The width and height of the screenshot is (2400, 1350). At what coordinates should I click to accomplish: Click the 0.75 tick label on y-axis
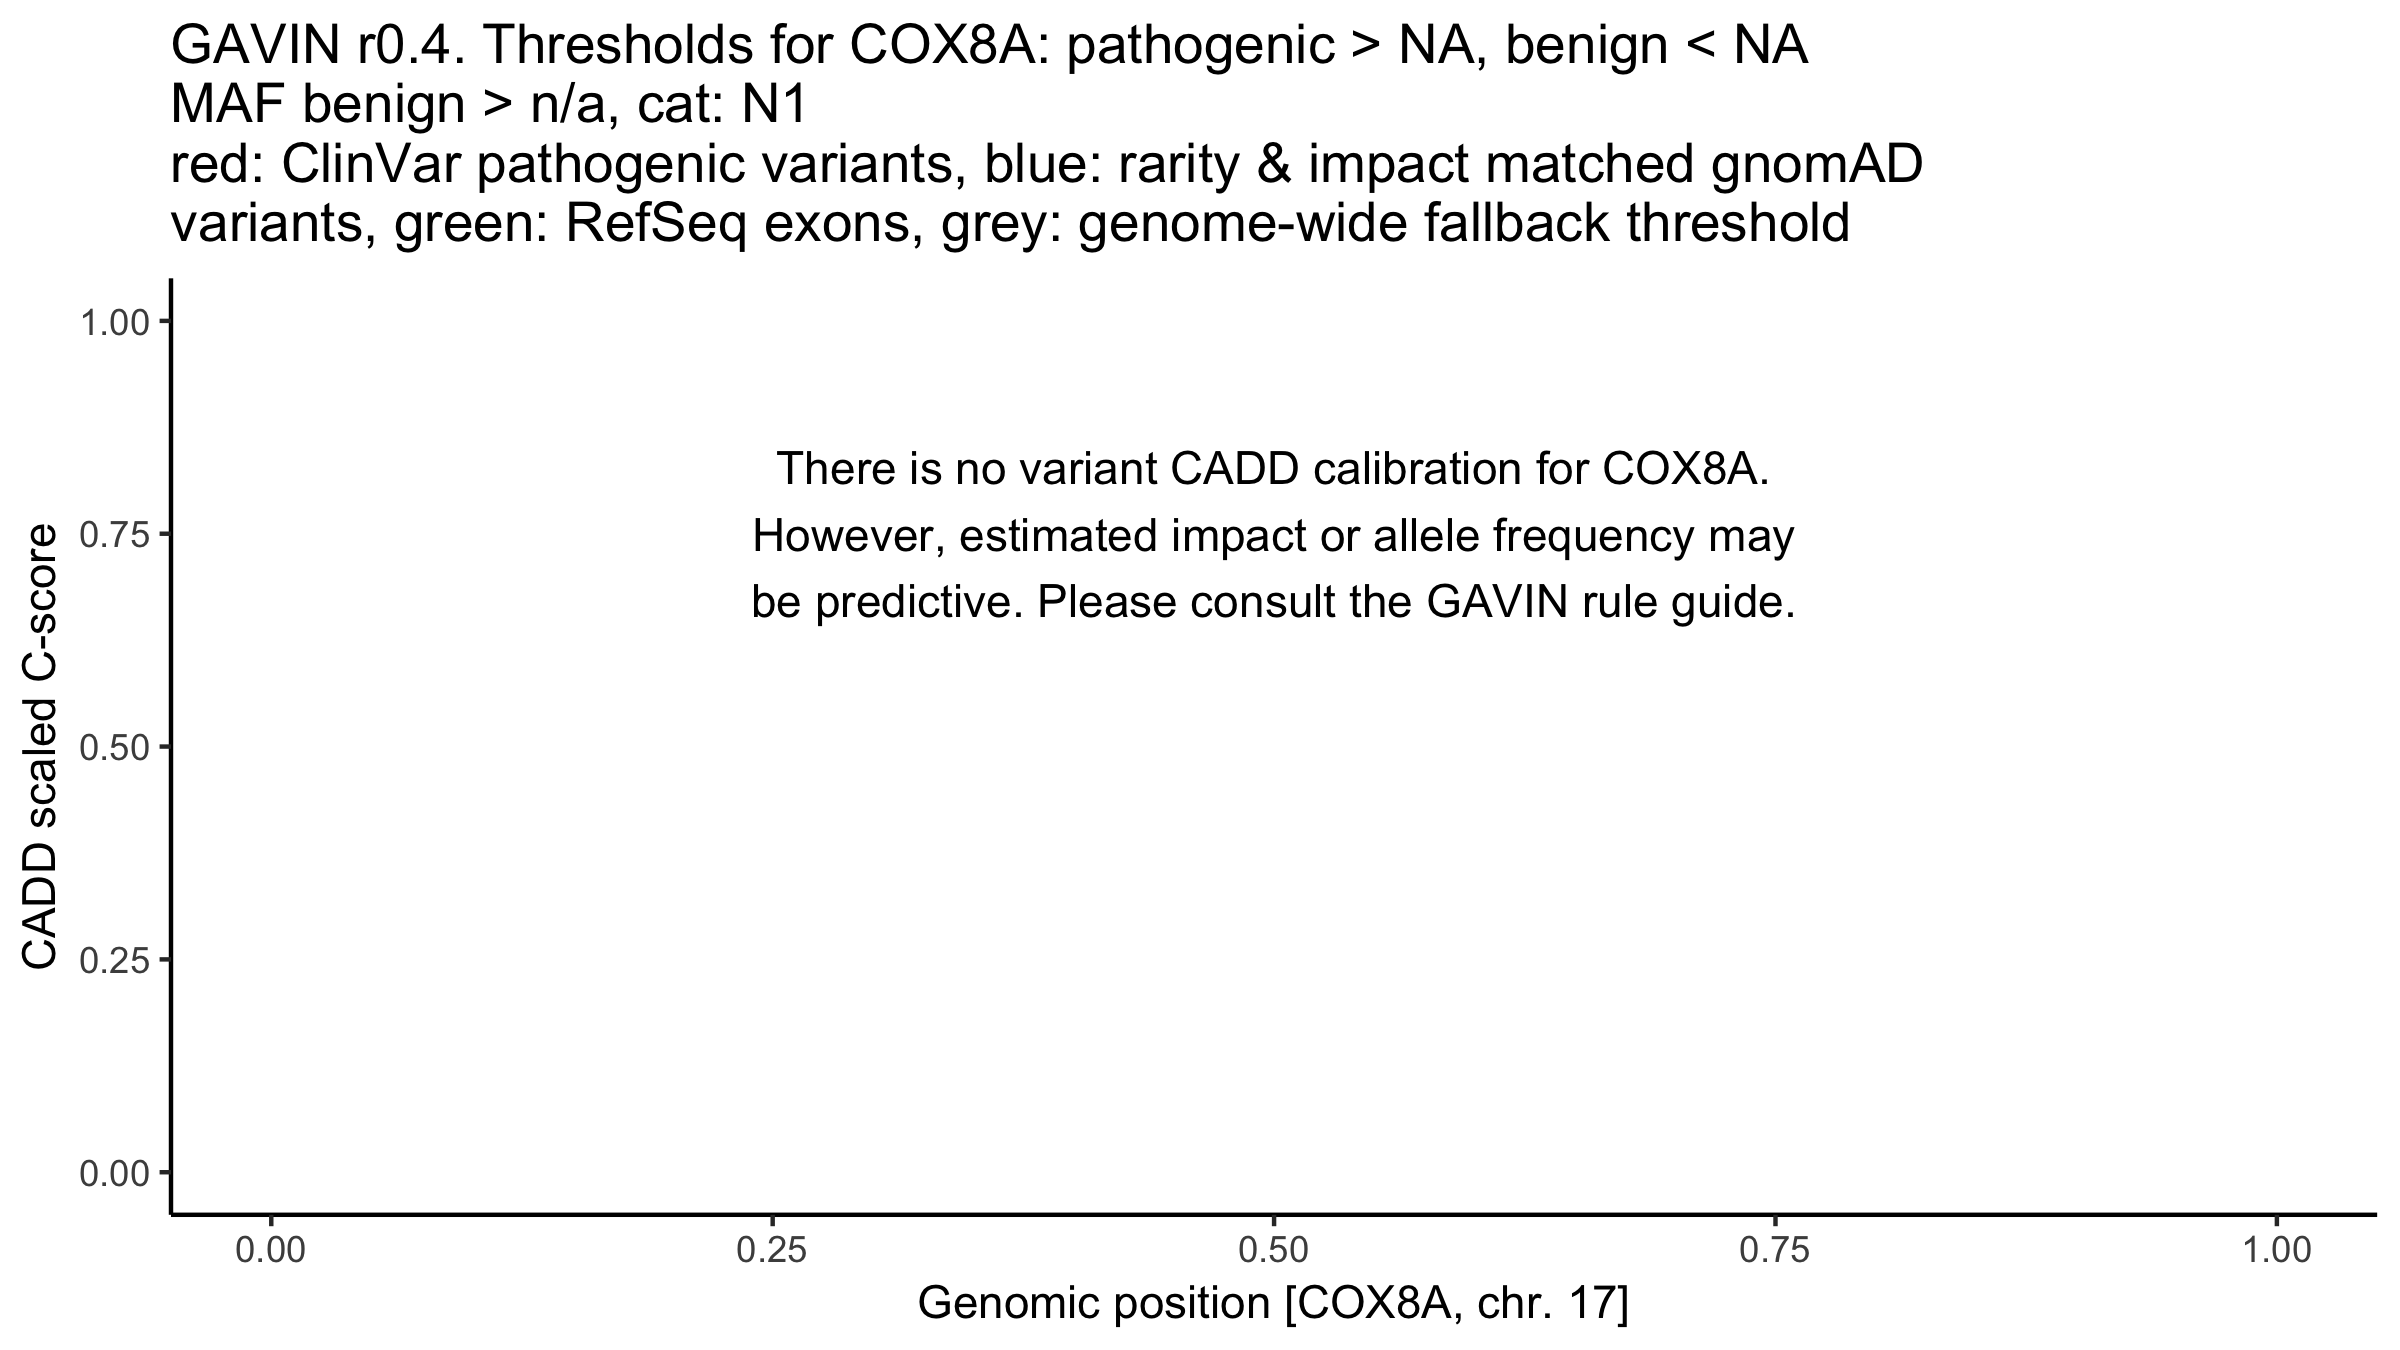coord(113,535)
